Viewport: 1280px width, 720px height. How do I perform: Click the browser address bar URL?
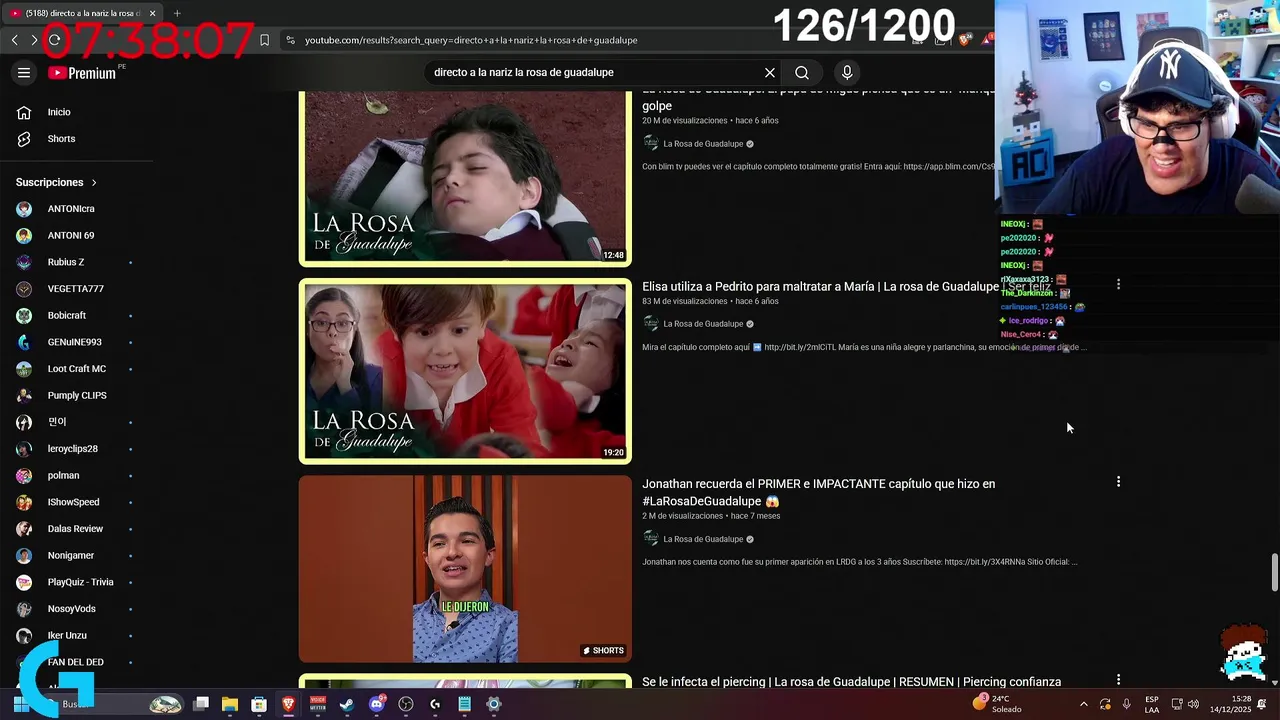tap(471, 40)
